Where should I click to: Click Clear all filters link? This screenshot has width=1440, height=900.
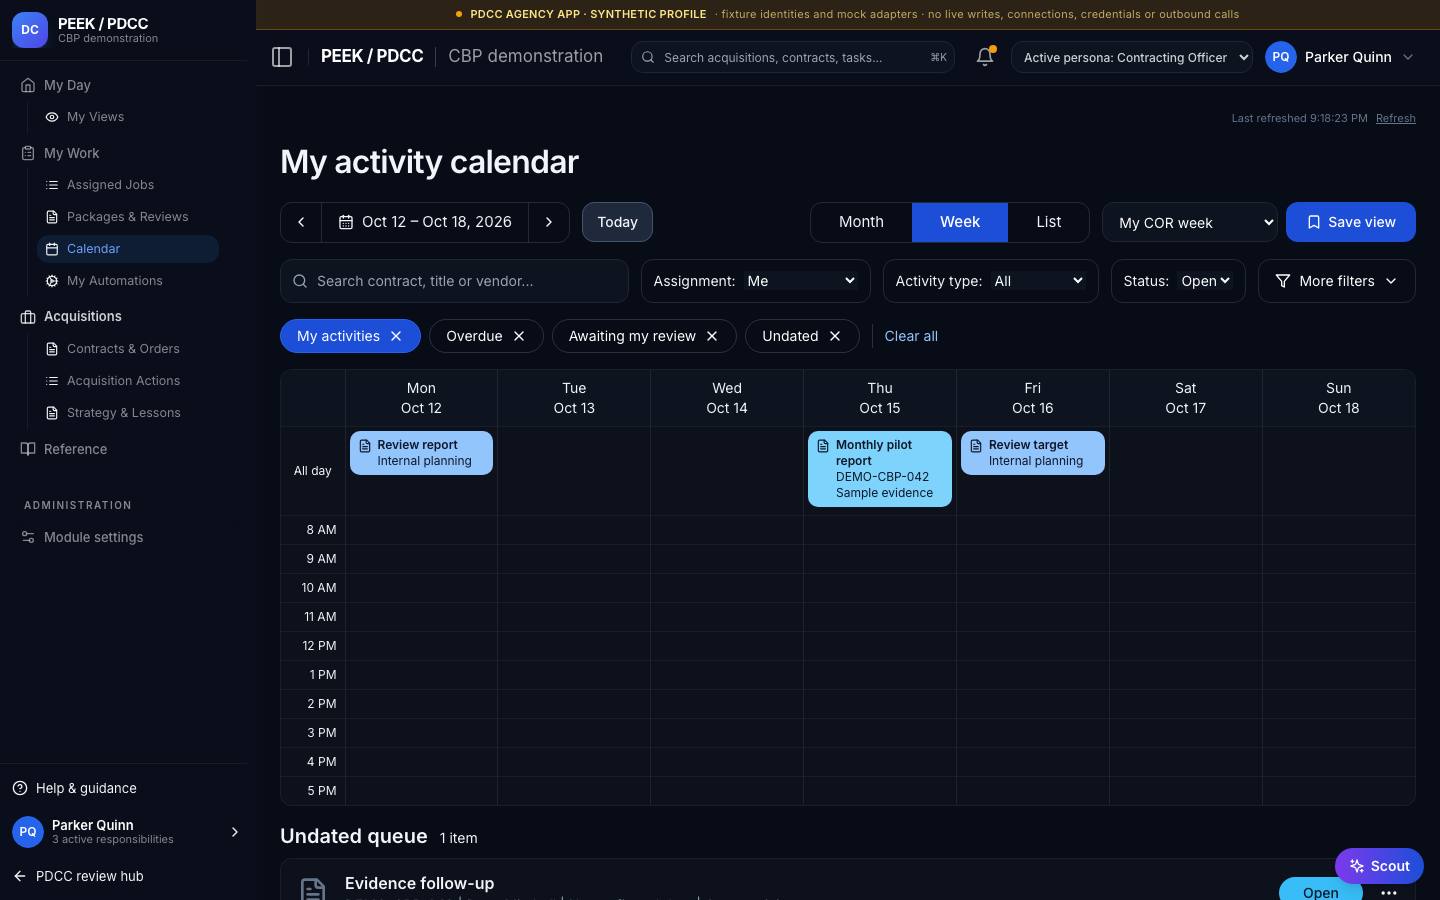coord(911,336)
